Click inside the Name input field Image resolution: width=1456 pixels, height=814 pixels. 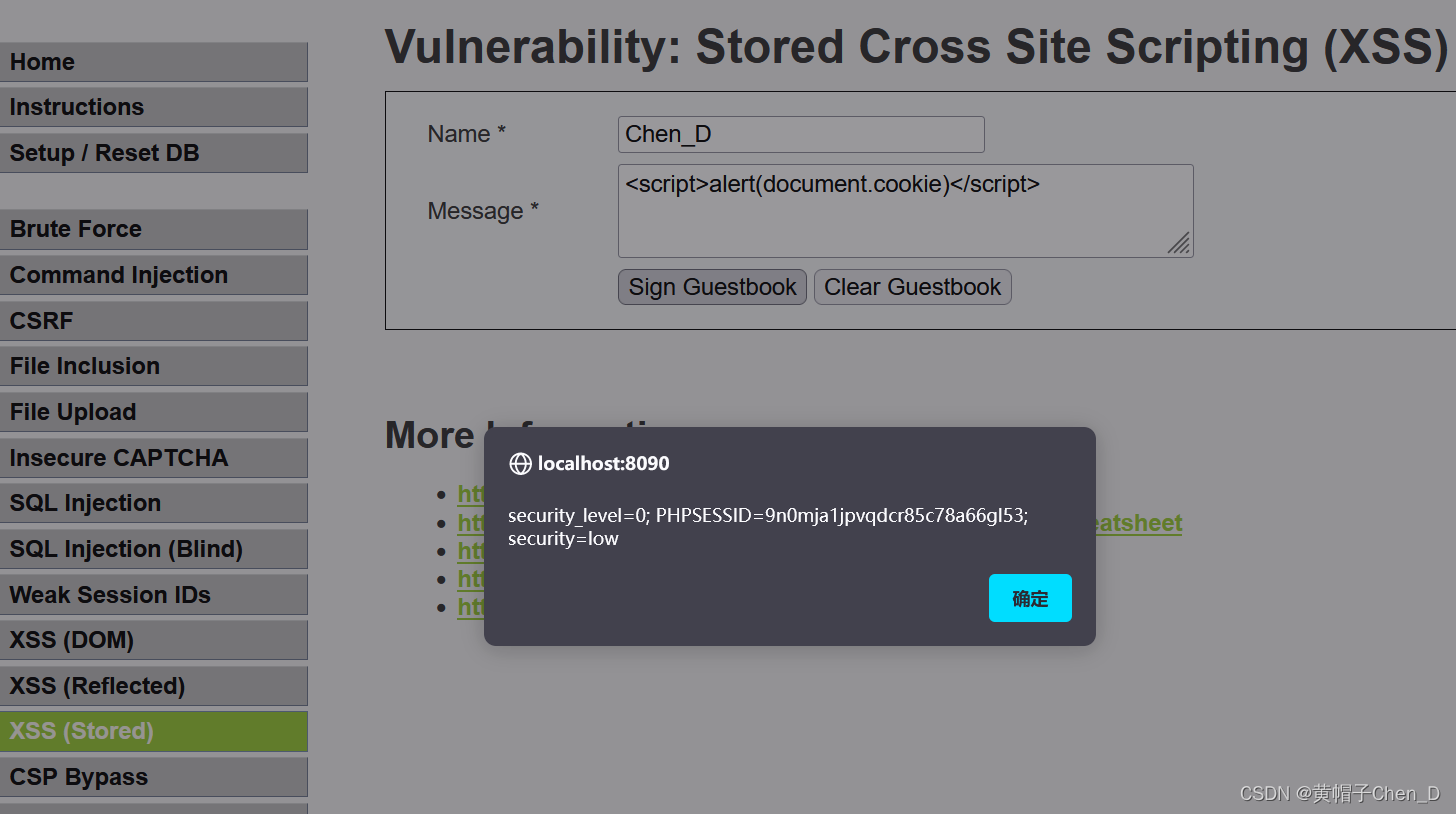coord(800,134)
